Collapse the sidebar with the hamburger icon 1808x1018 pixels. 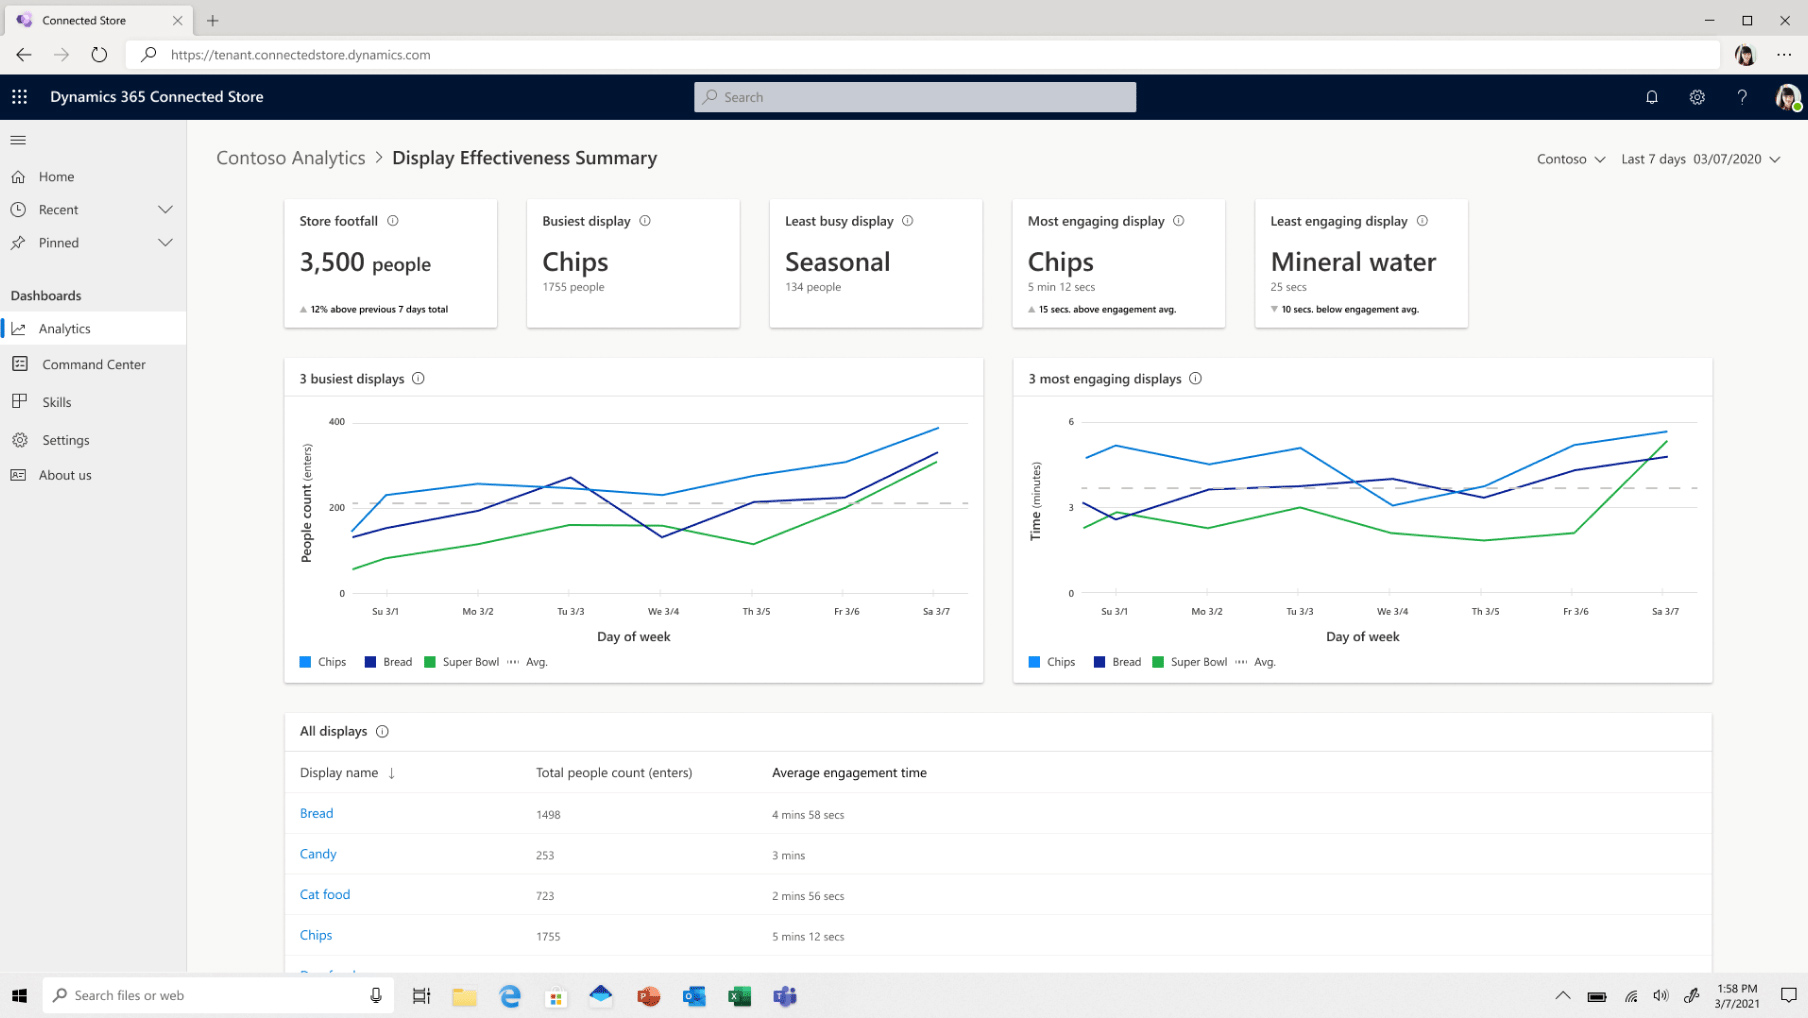coord(18,140)
